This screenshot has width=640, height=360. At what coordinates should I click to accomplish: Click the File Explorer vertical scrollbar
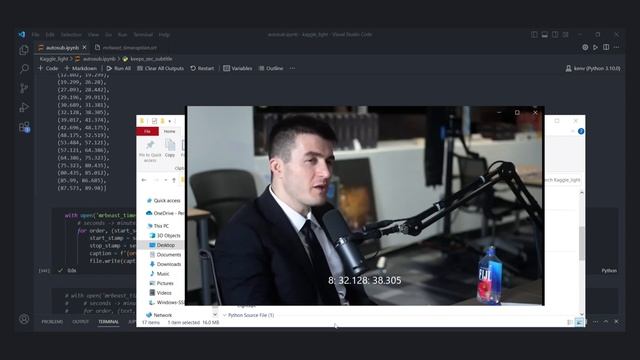click(x=582, y=243)
